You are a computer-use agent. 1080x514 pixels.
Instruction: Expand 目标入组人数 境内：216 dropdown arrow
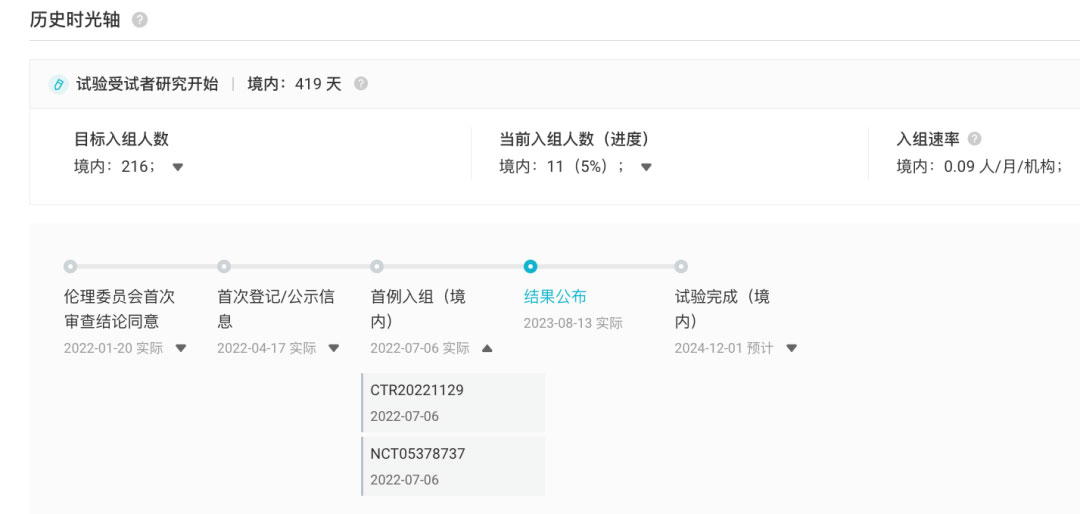coord(178,167)
